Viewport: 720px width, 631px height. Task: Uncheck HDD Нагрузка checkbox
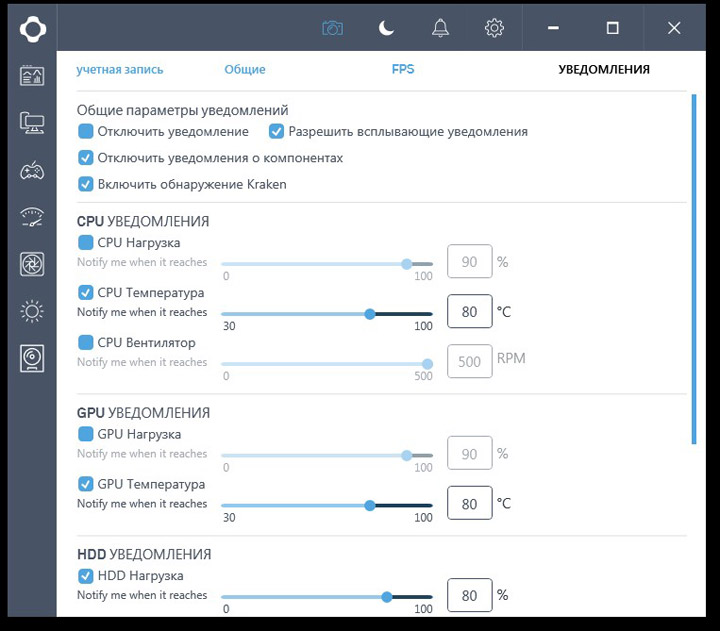85,575
